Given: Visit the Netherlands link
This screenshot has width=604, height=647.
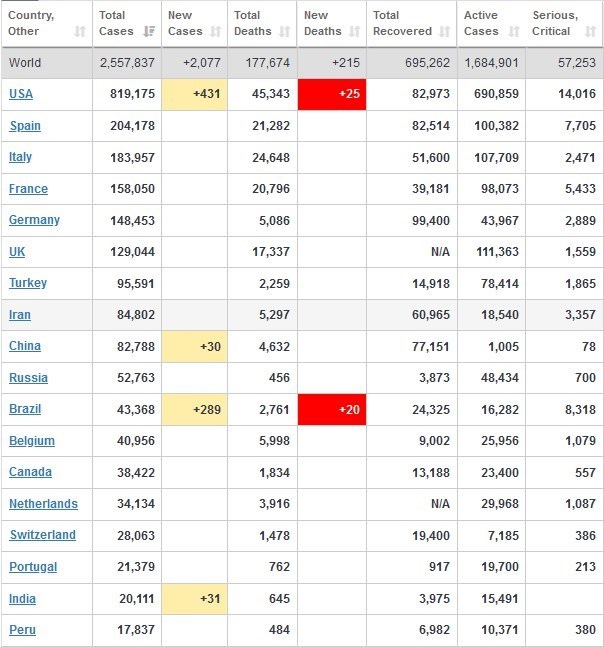Looking at the screenshot, I should click(x=43, y=504).
